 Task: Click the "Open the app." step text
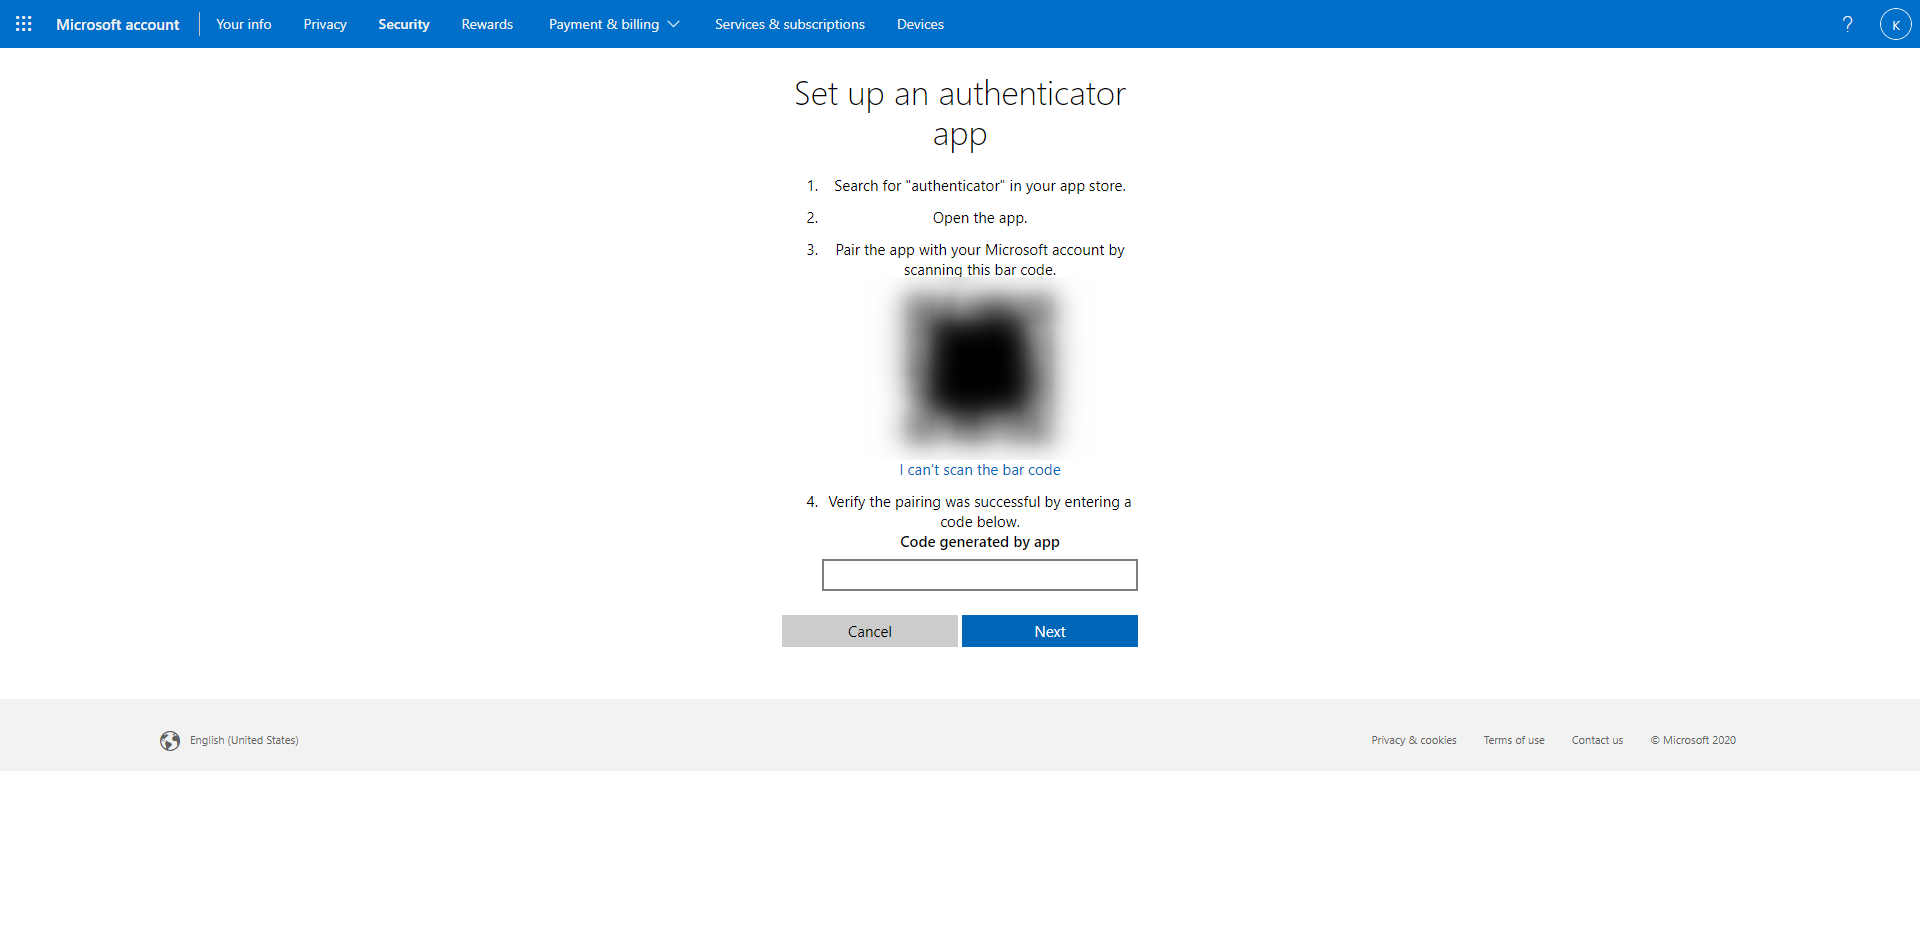click(x=980, y=218)
